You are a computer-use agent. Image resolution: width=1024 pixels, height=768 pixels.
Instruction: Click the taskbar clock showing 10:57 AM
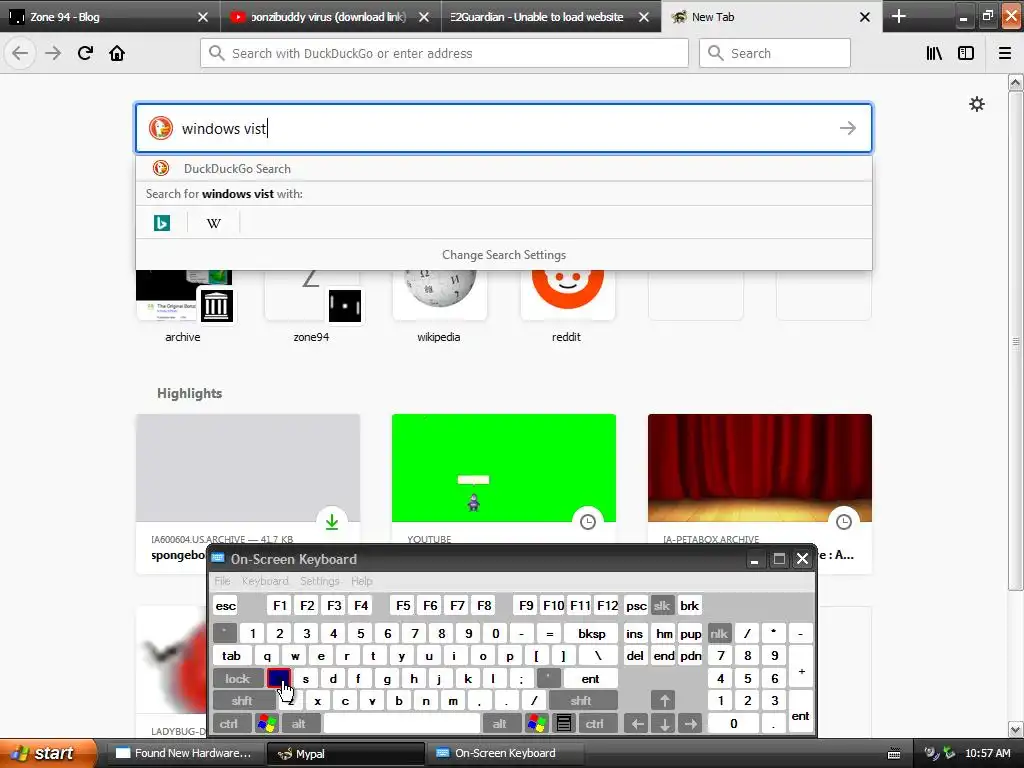click(987, 753)
